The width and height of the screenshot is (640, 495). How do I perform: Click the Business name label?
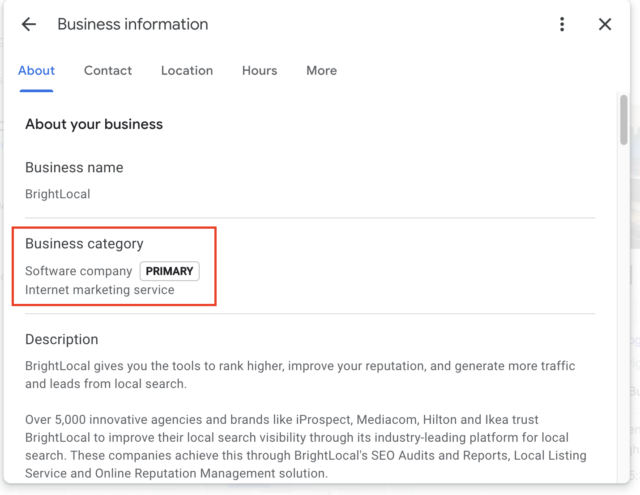click(74, 167)
